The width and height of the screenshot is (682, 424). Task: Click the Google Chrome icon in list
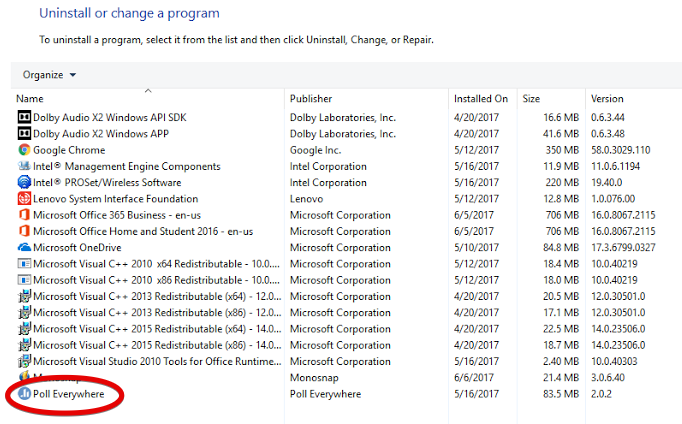pyautogui.click(x=24, y=150)
